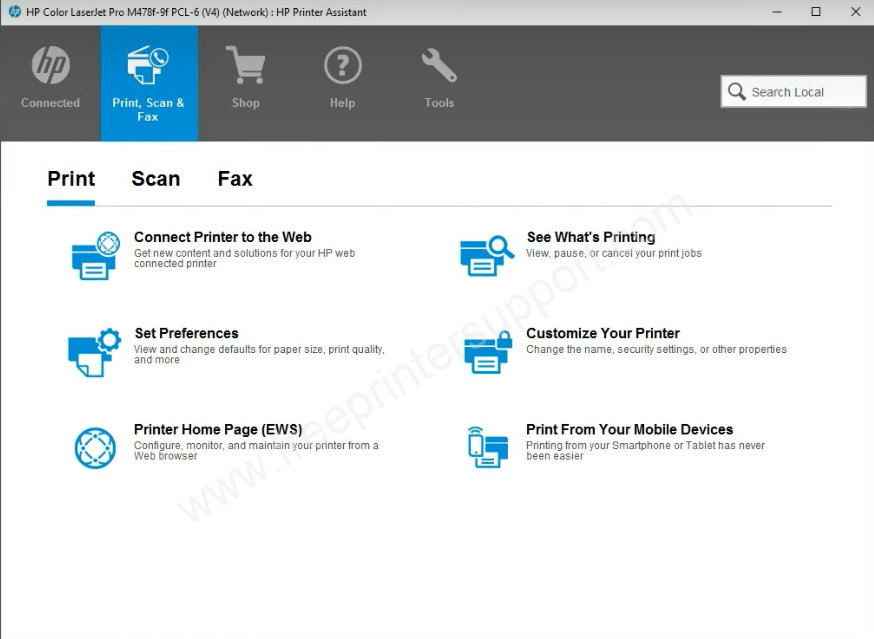Open the HP Connected icon

[51, 65]
